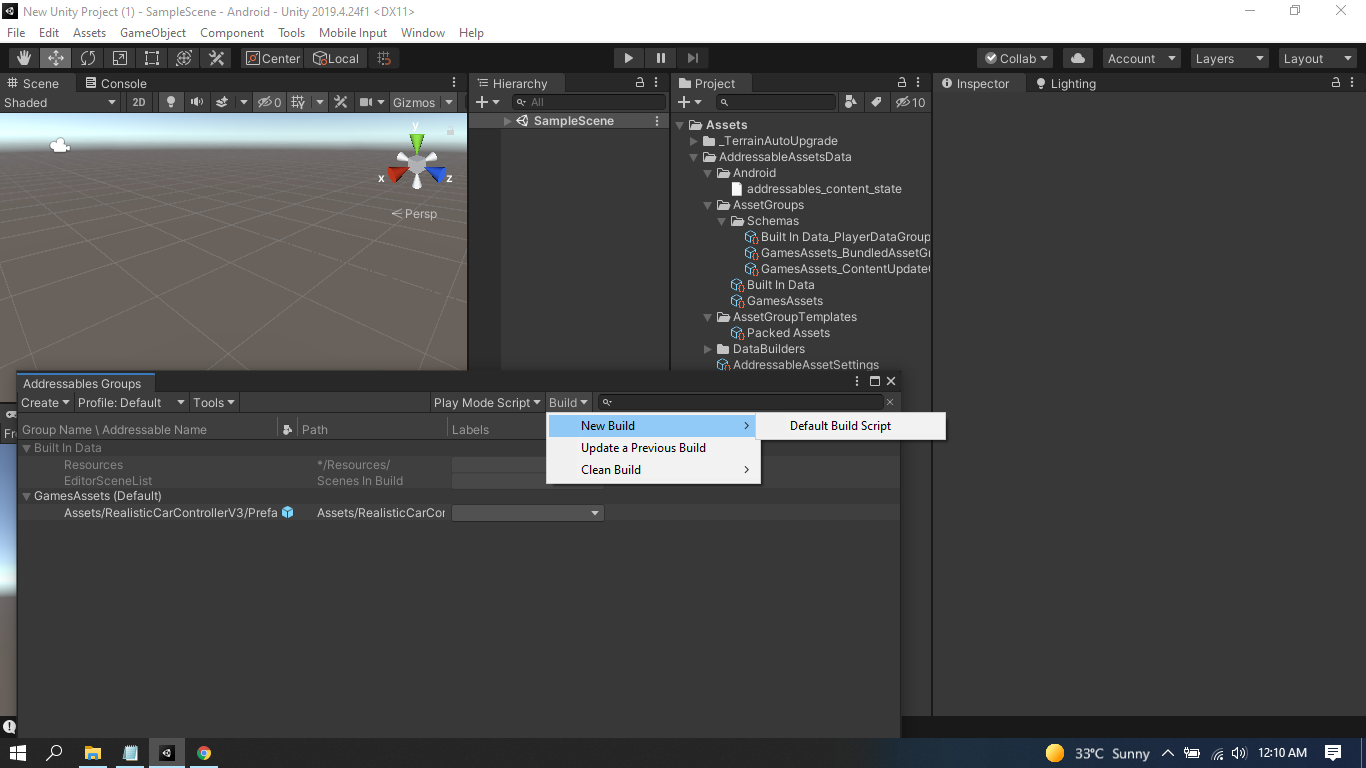Select the Move tool
1366x768 pixels.
pos(56,58)
